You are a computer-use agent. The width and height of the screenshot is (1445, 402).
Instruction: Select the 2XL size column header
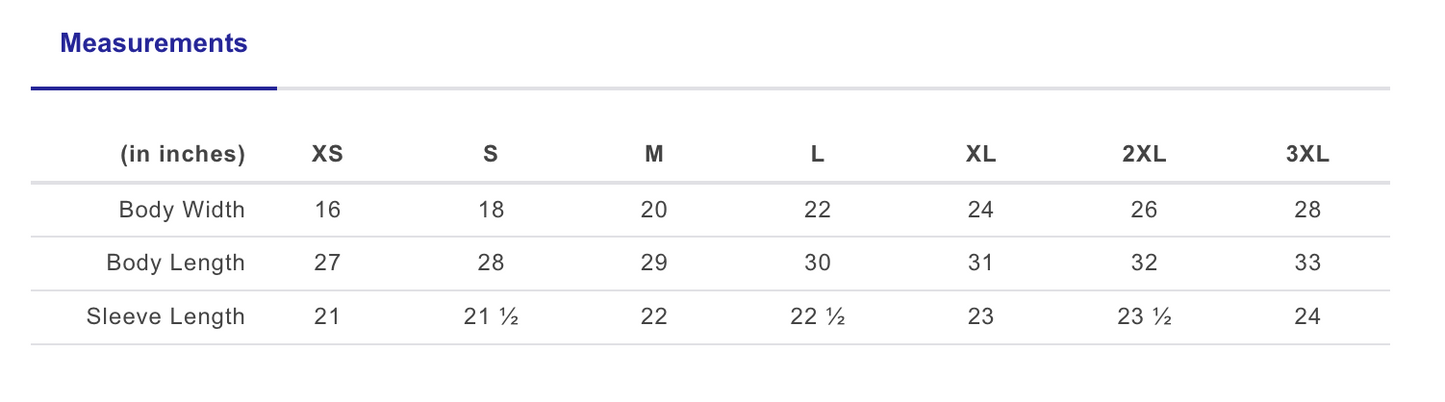point(1144,155)
